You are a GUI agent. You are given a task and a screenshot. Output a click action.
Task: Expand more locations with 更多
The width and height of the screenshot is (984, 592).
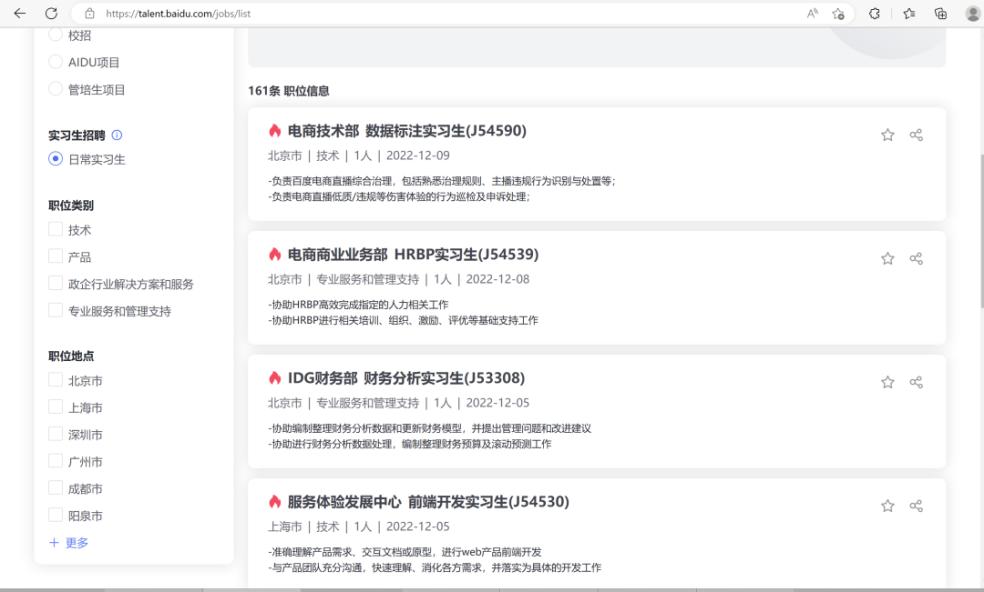[x=69, y=543]
